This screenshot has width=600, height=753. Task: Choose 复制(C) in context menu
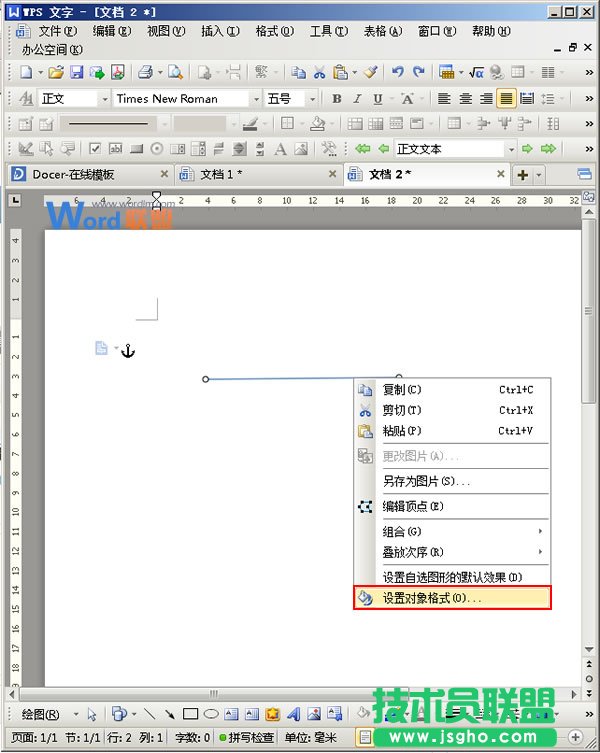pos(452,389)
